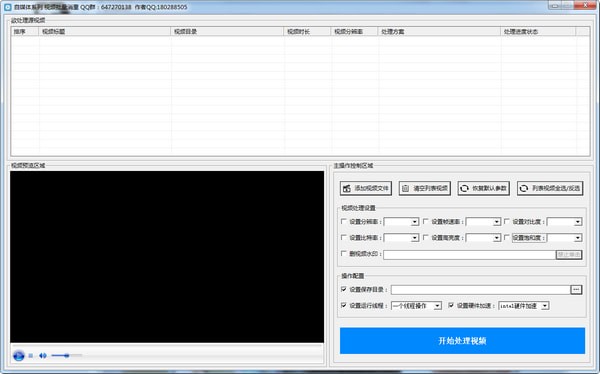Click the watermark removal input field
600x374 pixels.
click(x=470, y=255)
